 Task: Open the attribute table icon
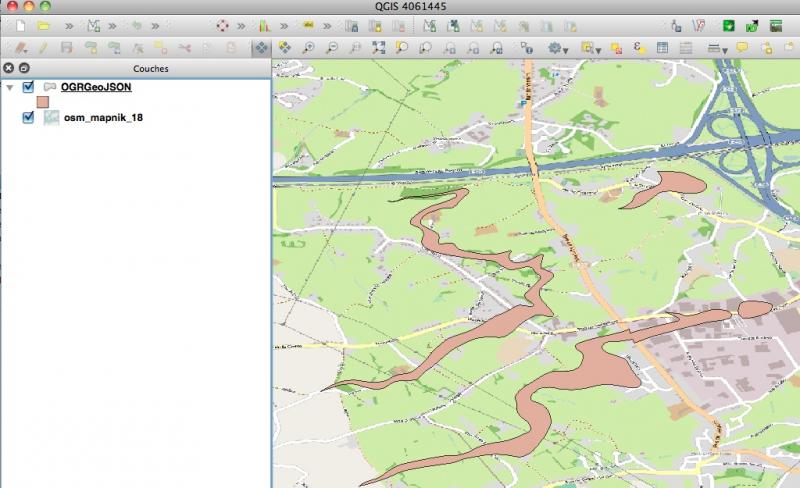coord(662,47)
